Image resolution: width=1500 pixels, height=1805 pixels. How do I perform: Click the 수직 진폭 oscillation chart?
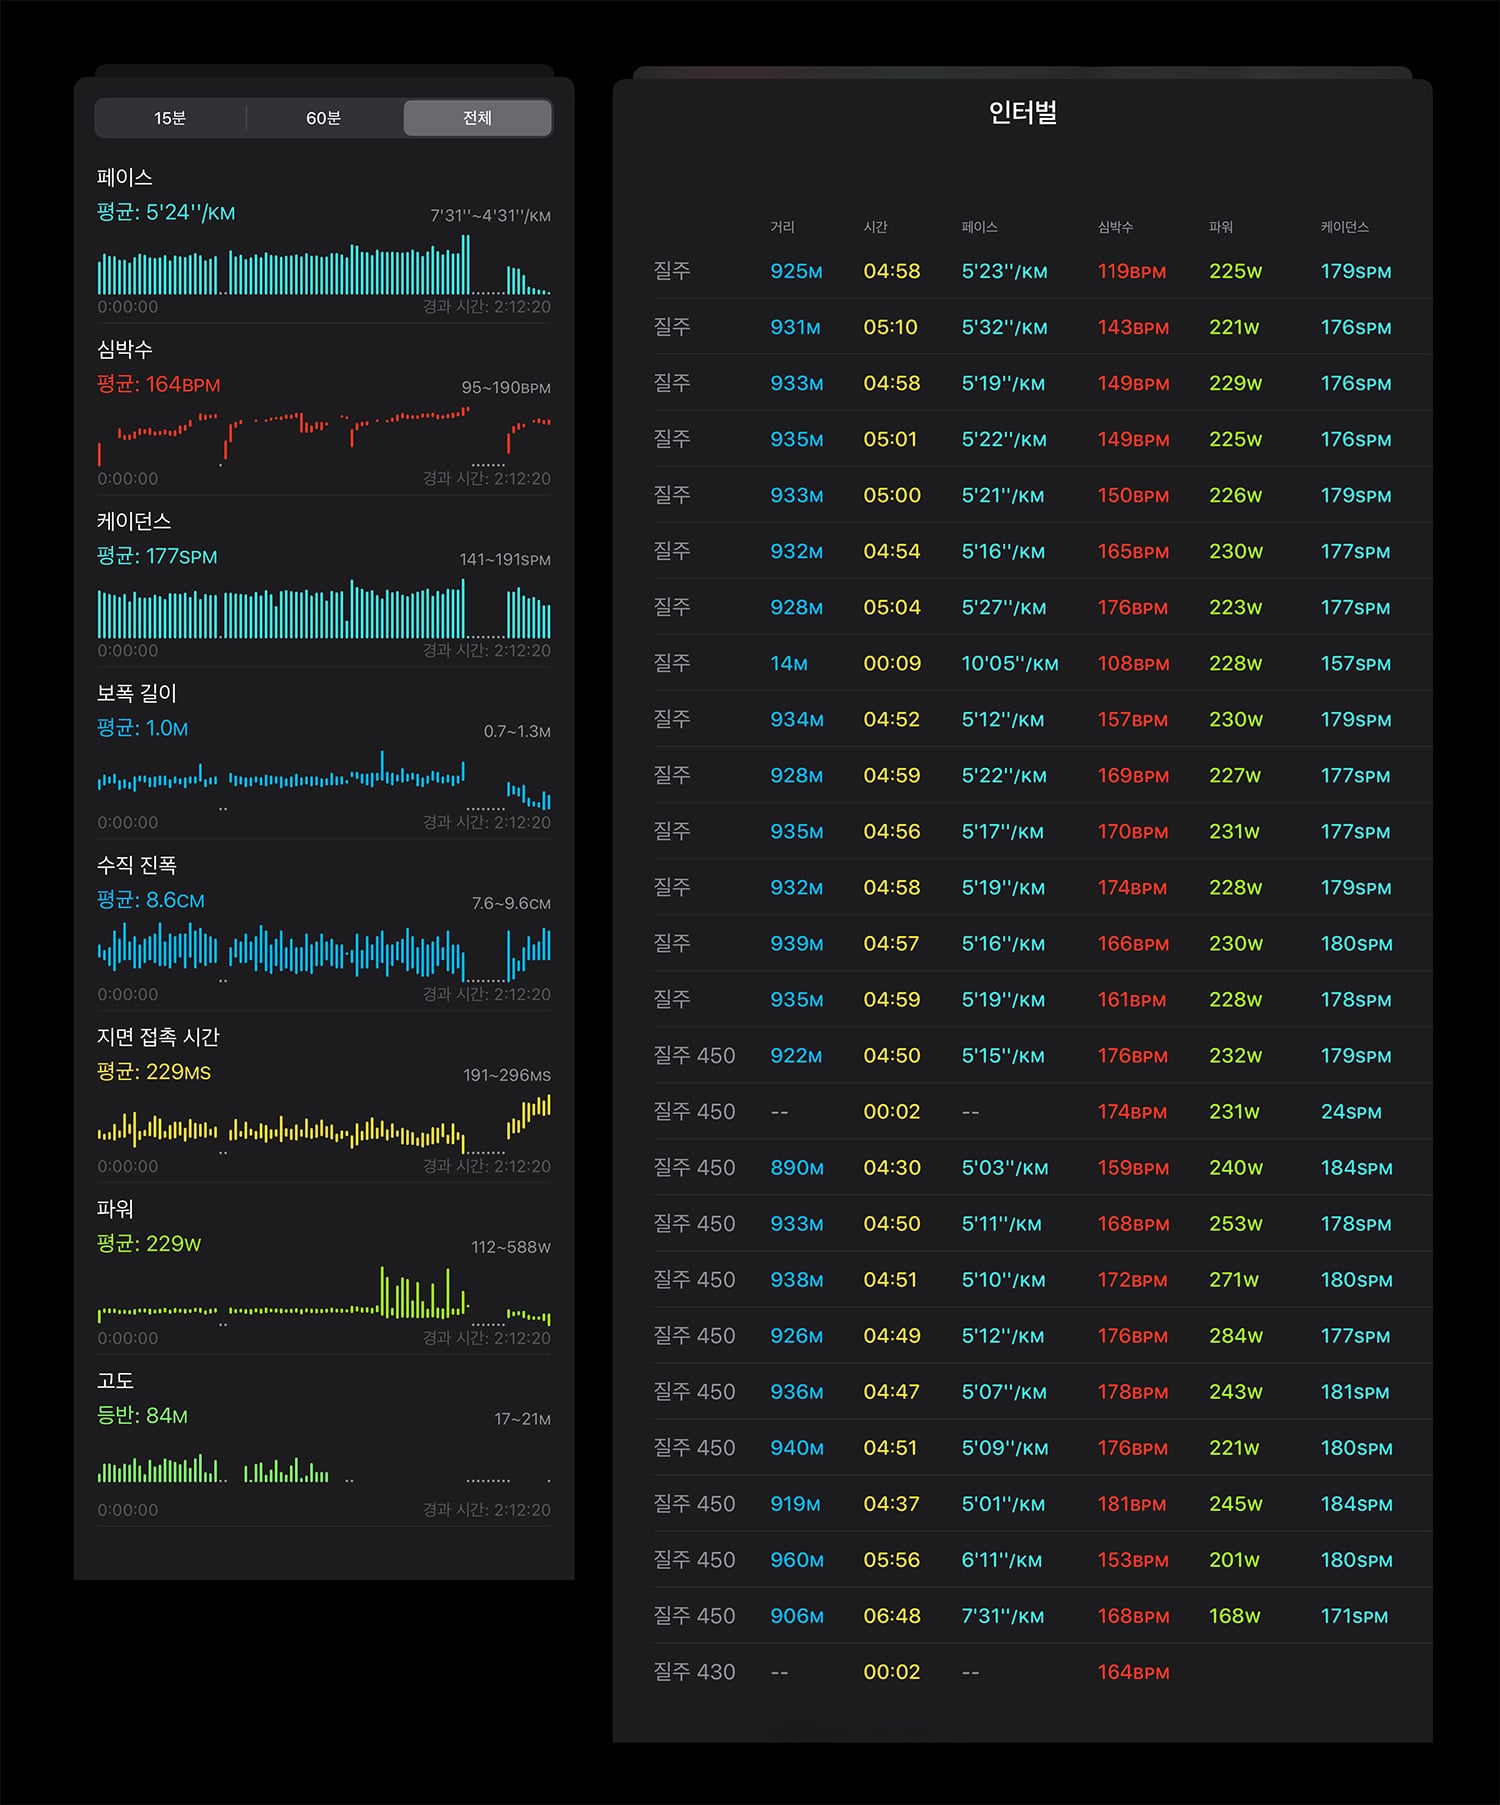324,953
